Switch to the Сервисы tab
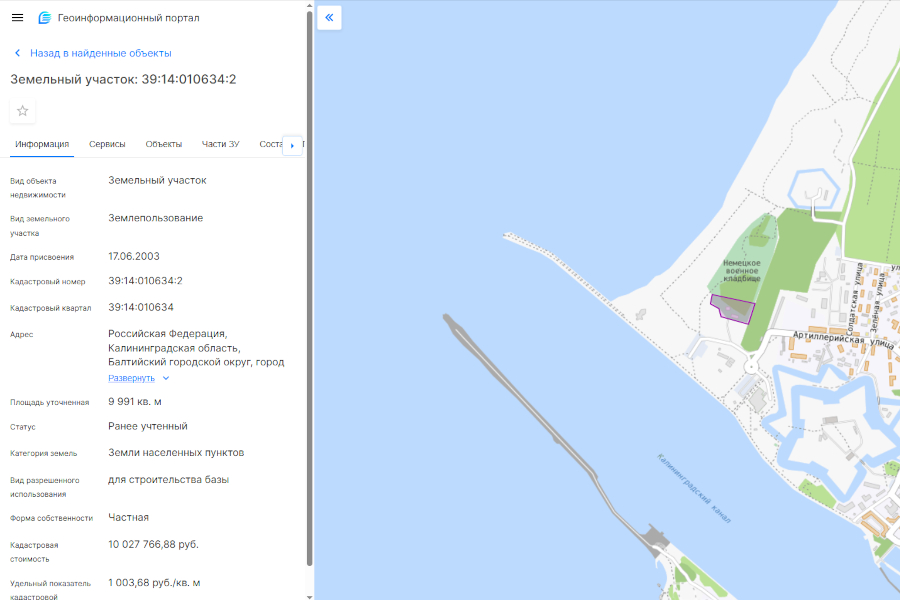900x600 pixels. (x=107, y=144)
